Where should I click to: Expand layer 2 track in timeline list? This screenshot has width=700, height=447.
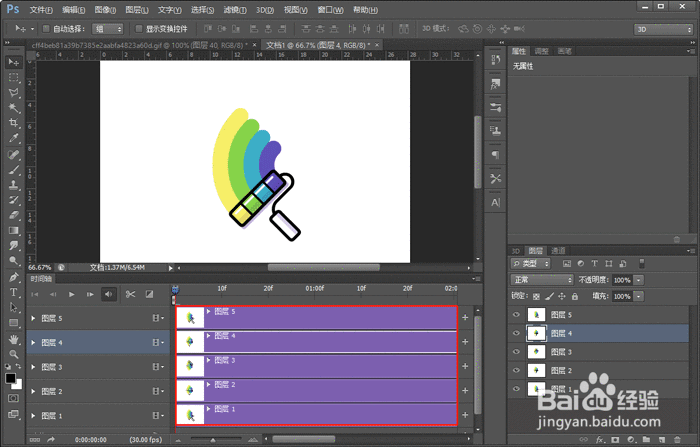click(33, 391)
